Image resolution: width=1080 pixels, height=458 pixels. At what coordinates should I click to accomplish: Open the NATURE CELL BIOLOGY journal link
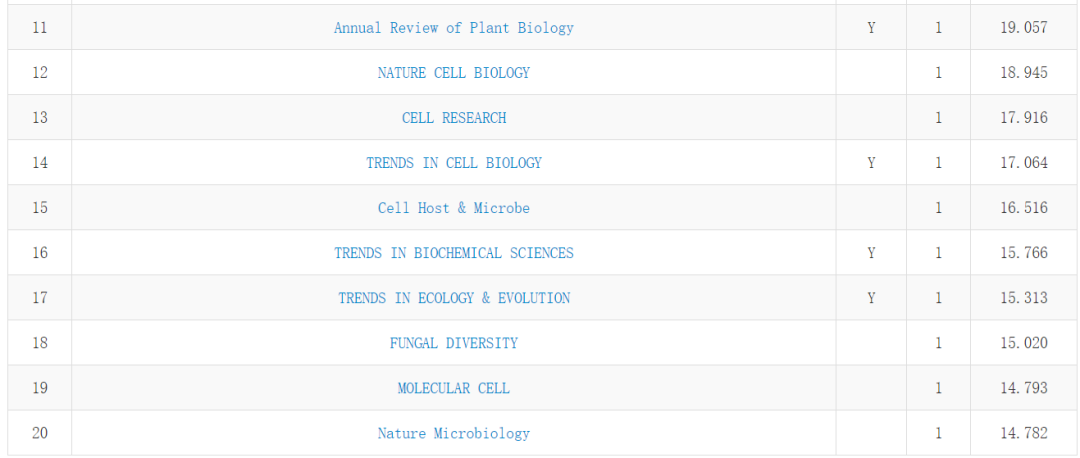[453, 72]
